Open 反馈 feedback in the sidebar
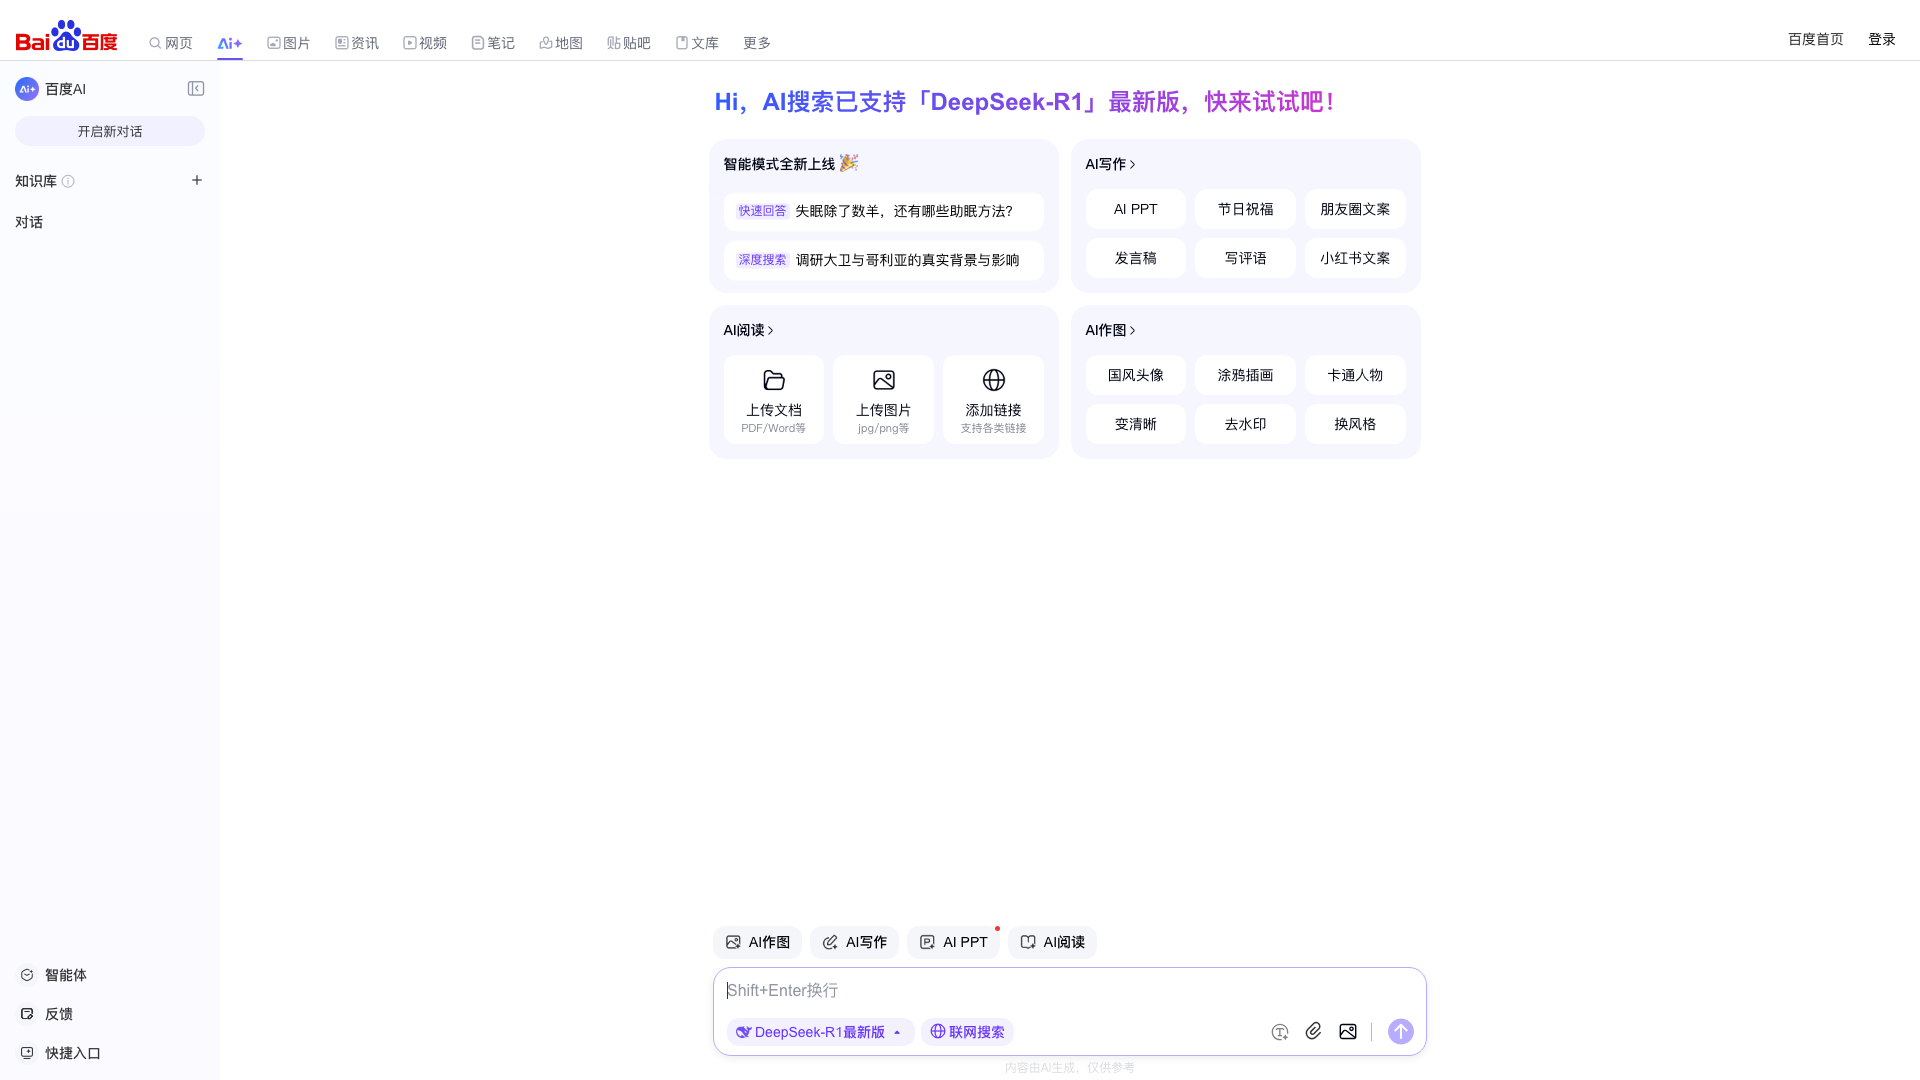This screenshot has height=1080, width=1920. (x=47, y=1014)
